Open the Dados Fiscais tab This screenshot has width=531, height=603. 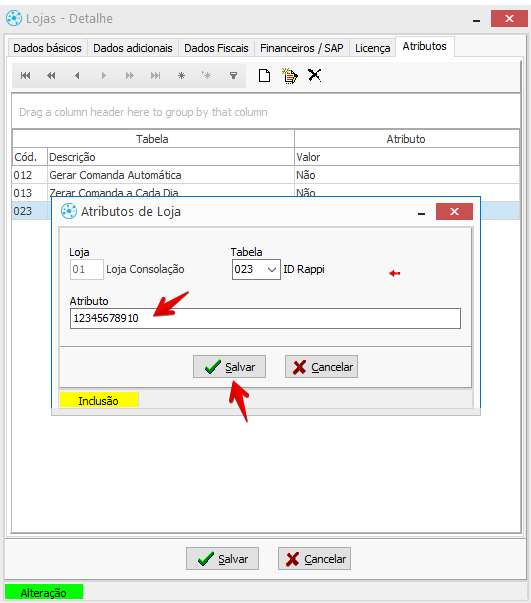[x=216, y=48]
